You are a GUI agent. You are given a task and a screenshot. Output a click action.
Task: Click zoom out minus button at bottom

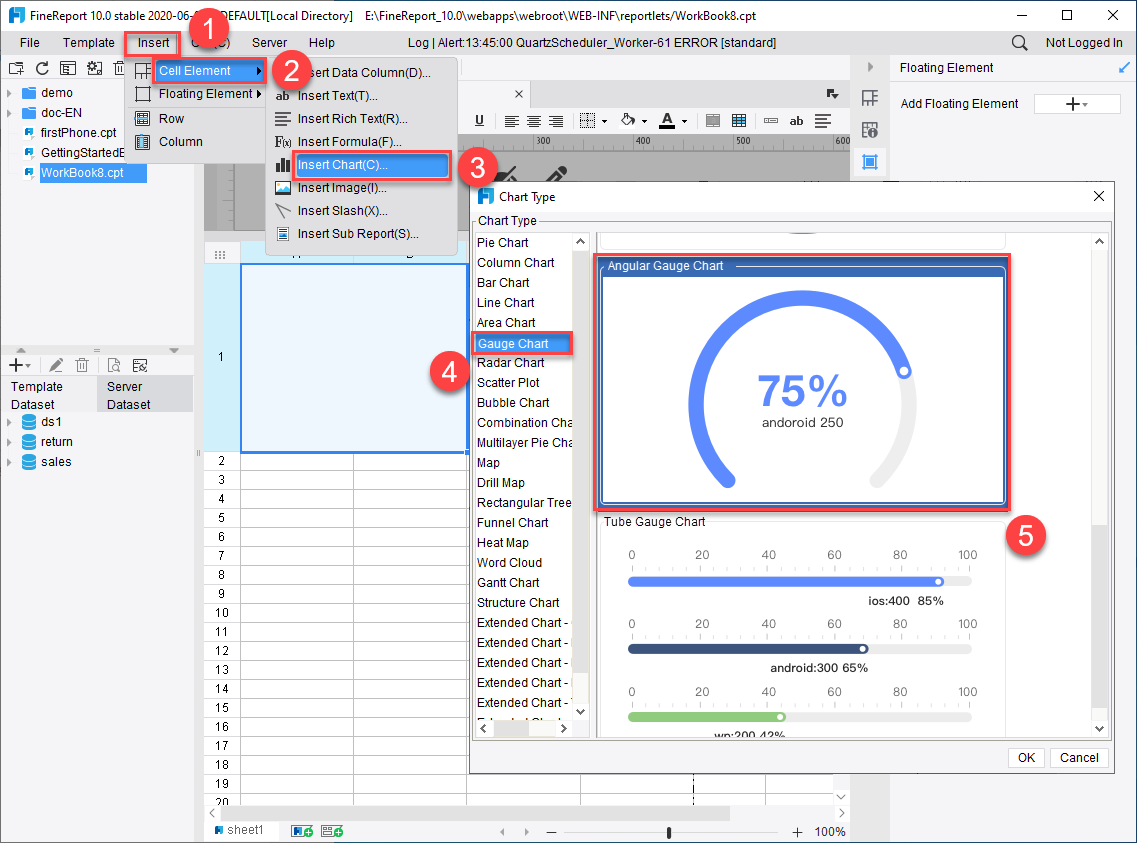[551, 832]
